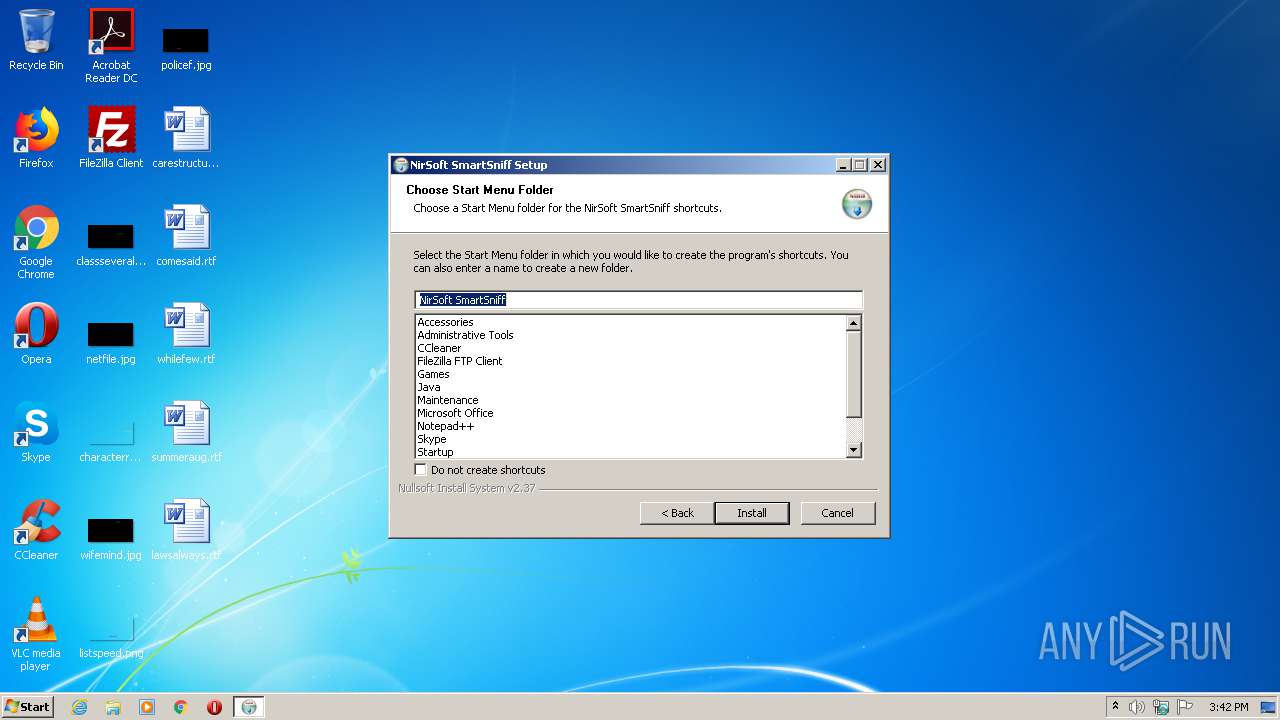Screen dimensions: 1280x720
Task: Open Action Center flag tray icon
Action: click(1185, 707)
